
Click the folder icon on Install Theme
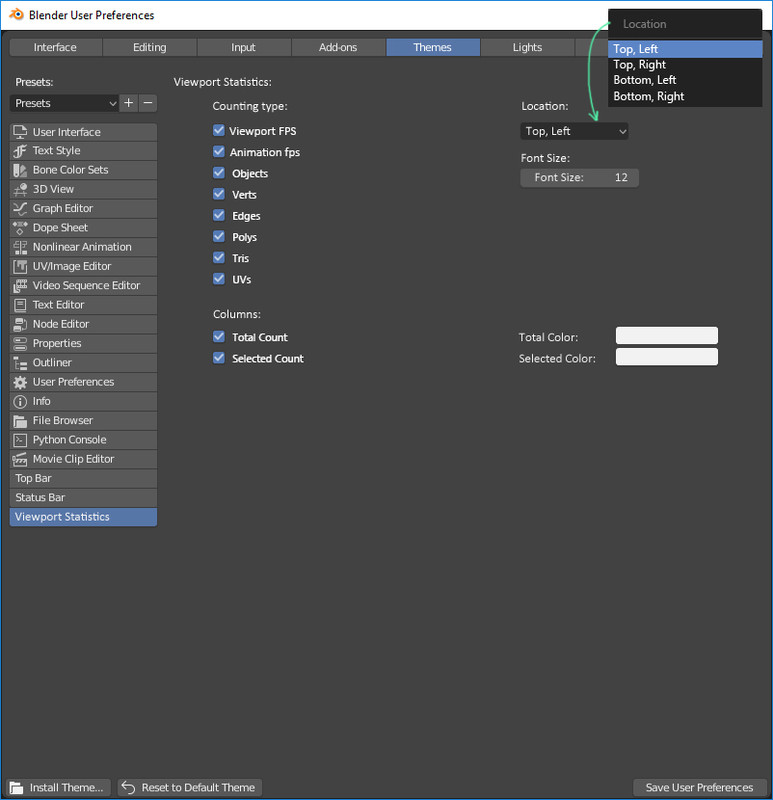coord(16,787)
